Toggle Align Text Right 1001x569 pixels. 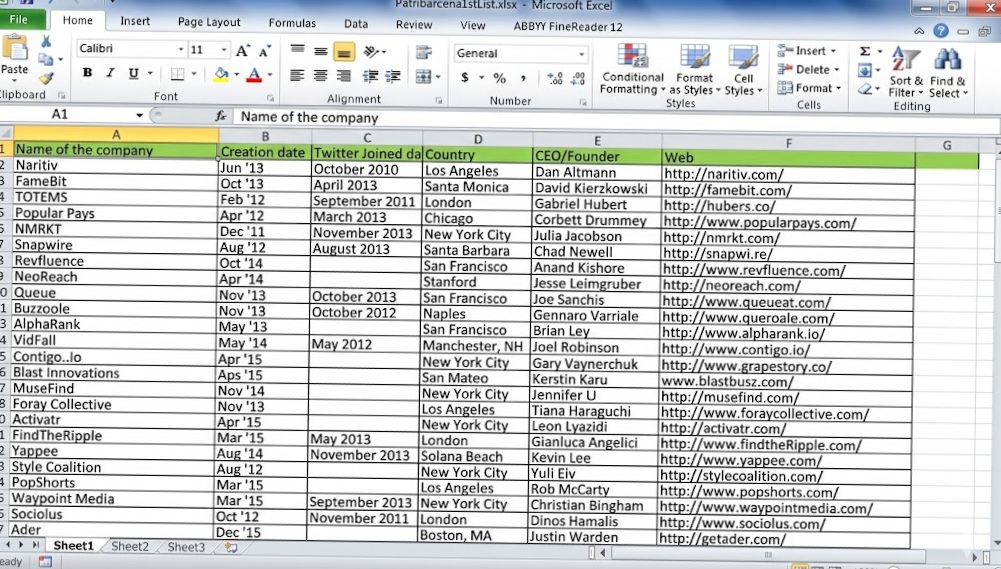pos(343,77)
